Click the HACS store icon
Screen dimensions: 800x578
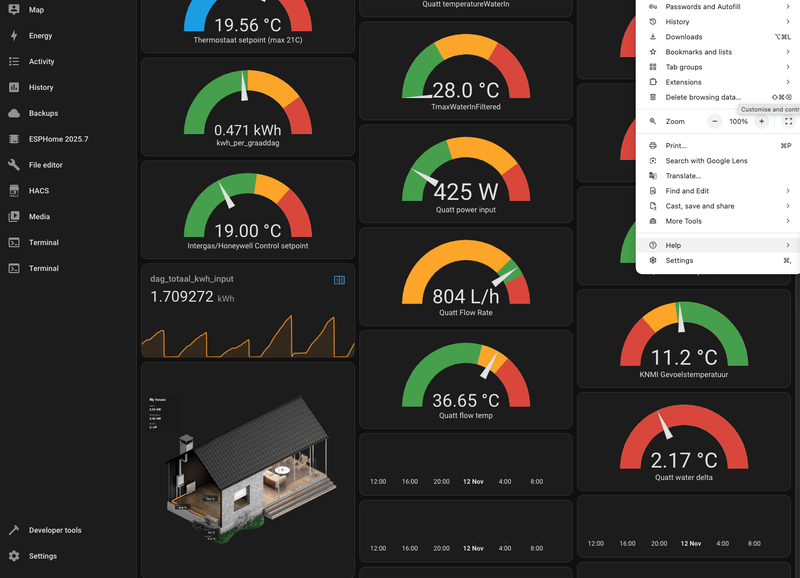(x=14, y=191)
